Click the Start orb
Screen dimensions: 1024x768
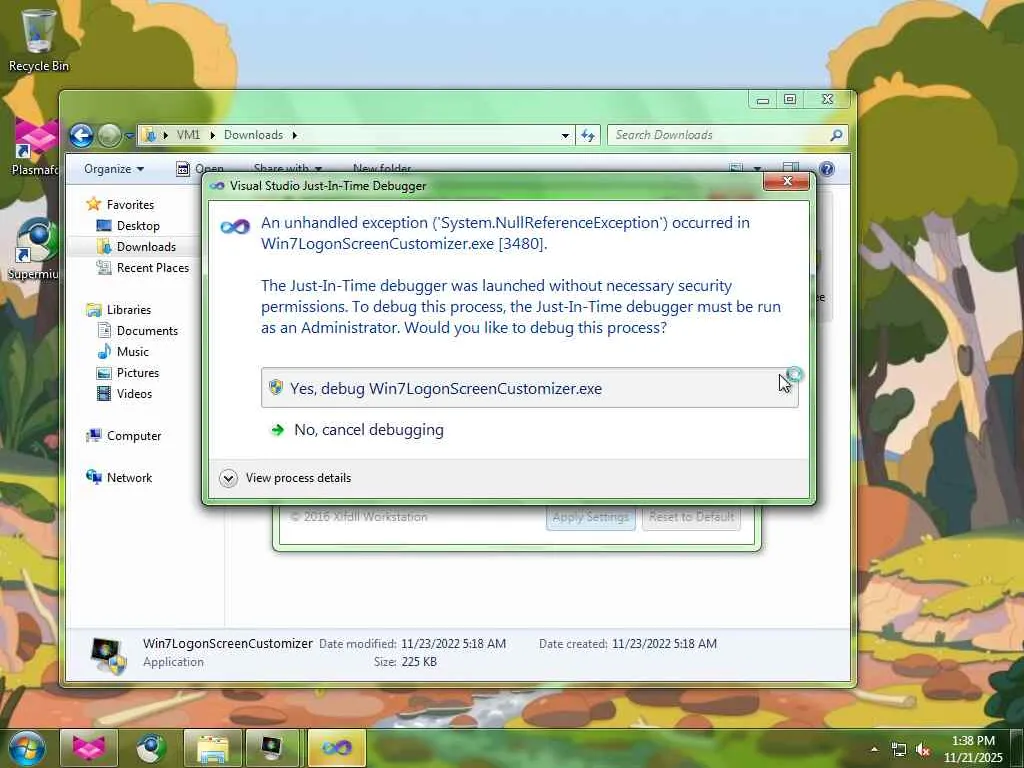[x=27, y=748]
